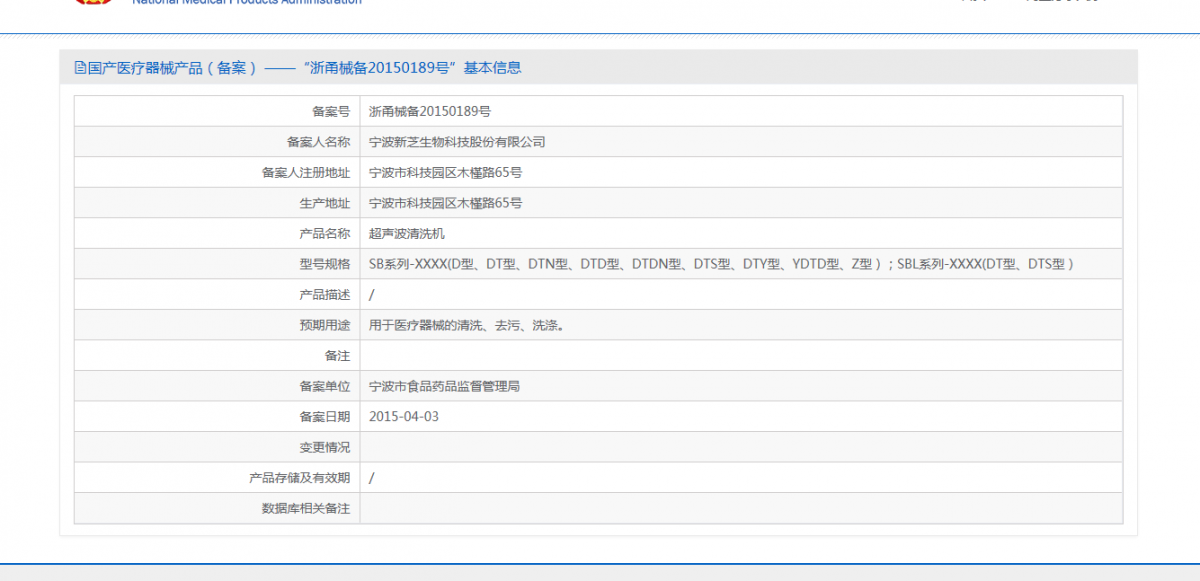Image resolution: width=1200 pixels, height=581 pixels.
Task: Click the slash value in the 产品描述 row
Action: pyautogui.click(x=372, y=295)
